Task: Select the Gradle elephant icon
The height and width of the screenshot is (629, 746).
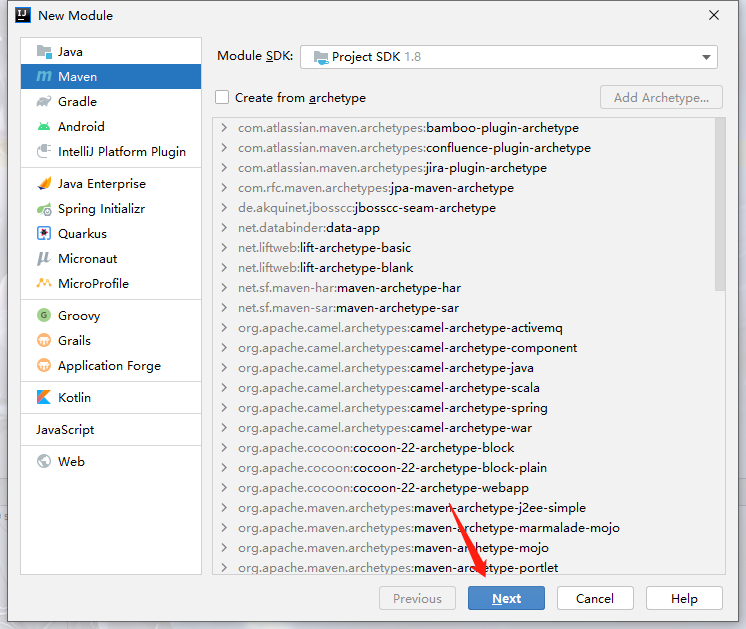Action: (x=44, y=101)
